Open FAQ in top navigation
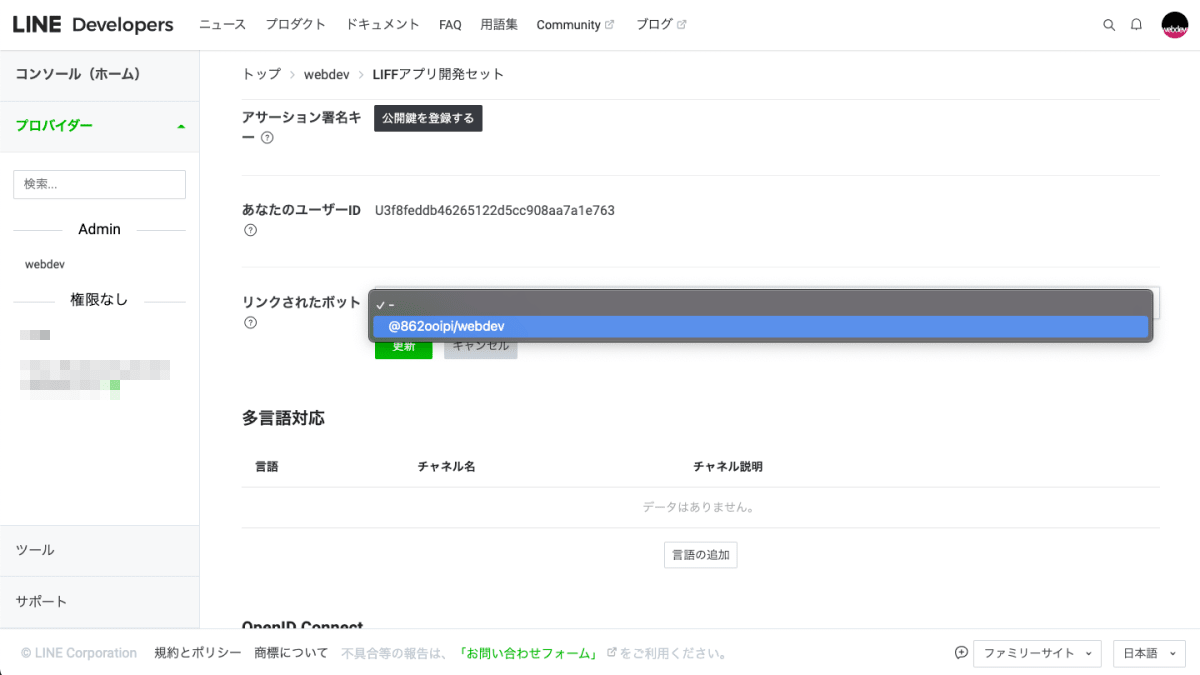 [x=450, y=25]
